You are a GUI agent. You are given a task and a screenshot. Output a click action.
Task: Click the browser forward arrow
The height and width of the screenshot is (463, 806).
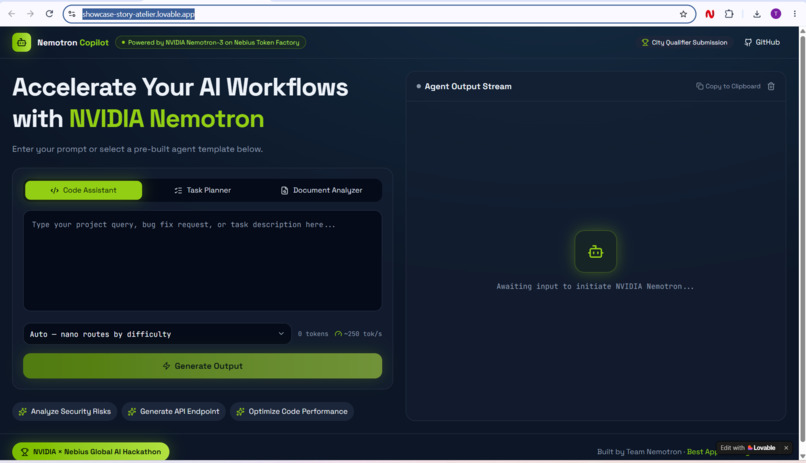click(30, 14)
